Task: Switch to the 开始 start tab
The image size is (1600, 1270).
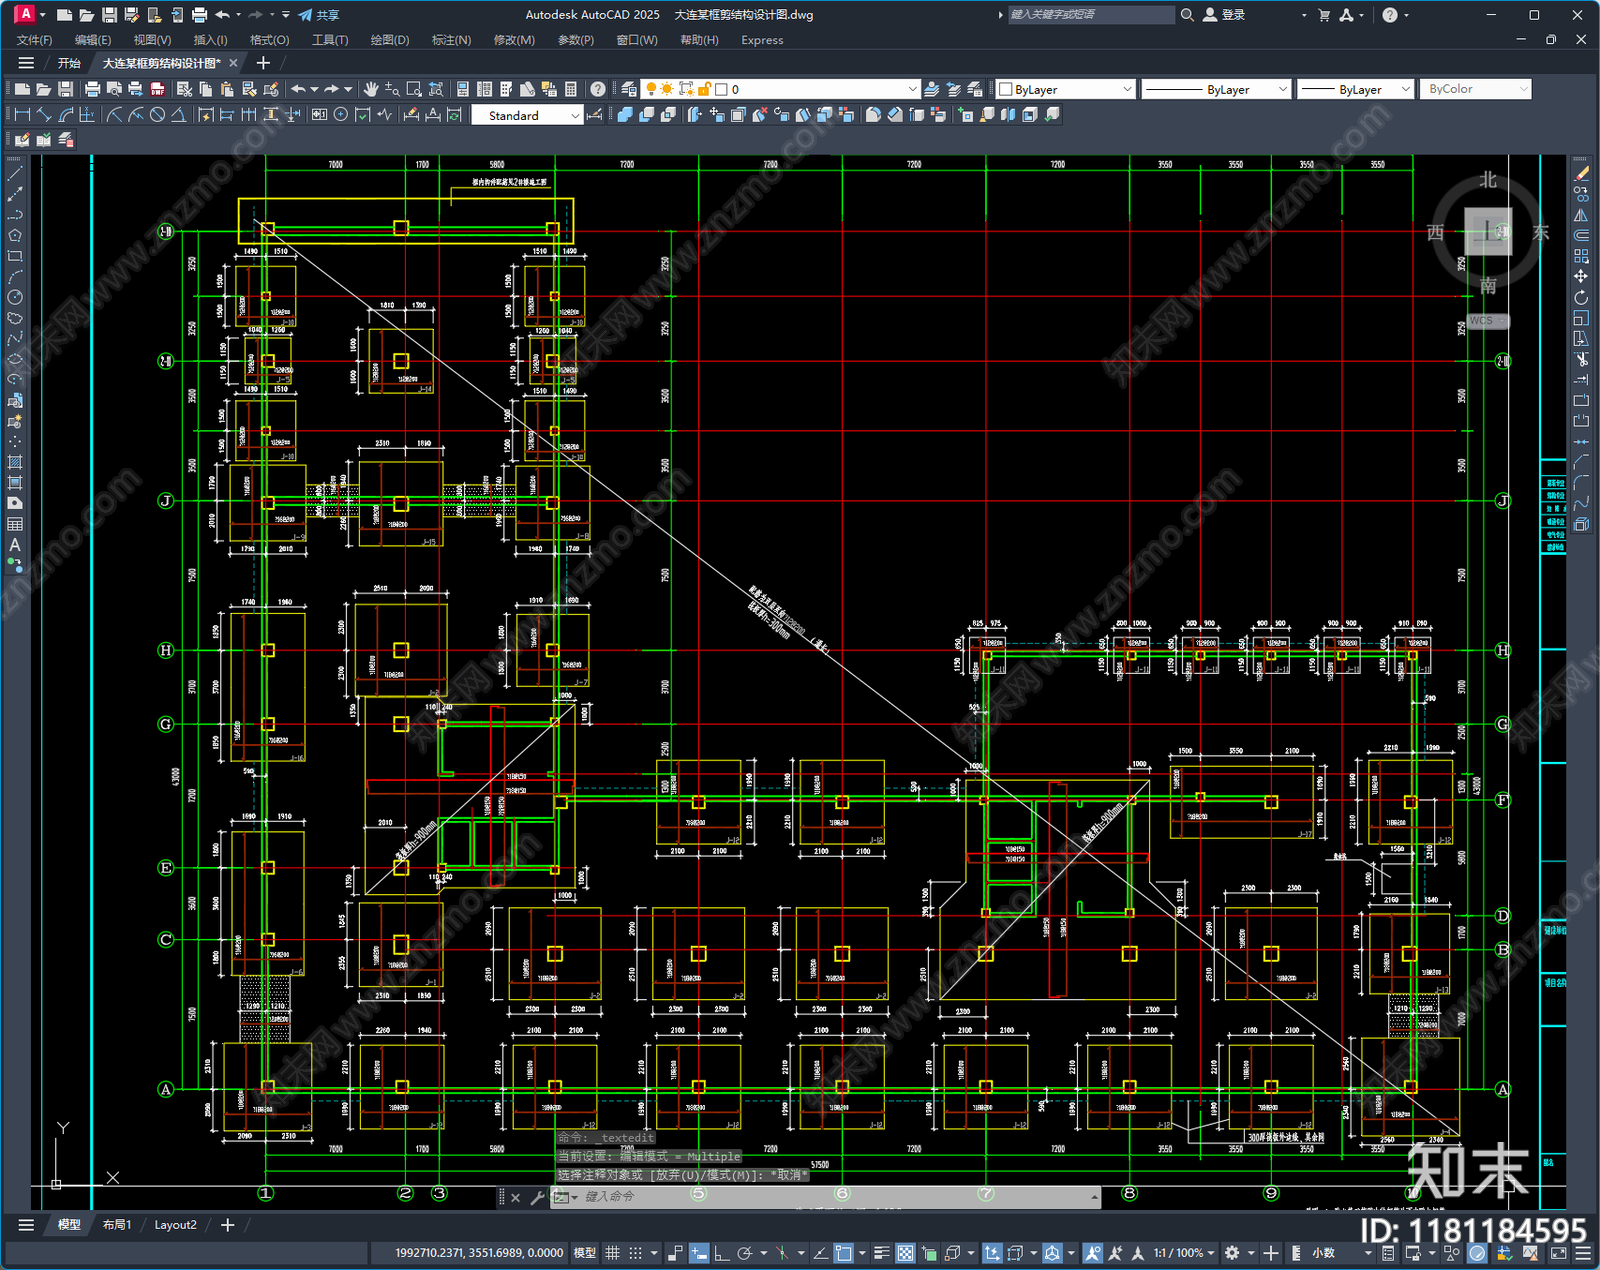Action: [x=69, y=63]
